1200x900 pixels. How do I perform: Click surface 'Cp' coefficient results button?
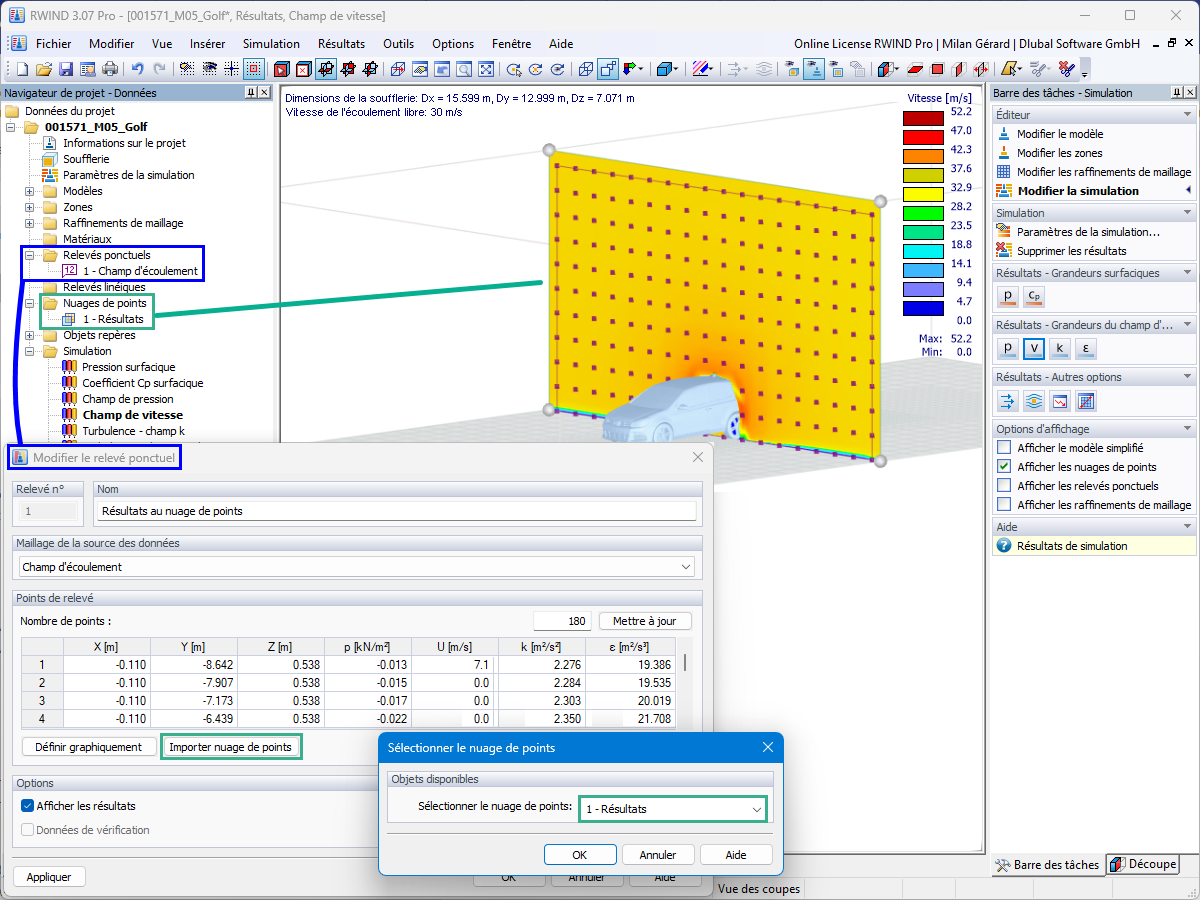tap(1034, 296)
